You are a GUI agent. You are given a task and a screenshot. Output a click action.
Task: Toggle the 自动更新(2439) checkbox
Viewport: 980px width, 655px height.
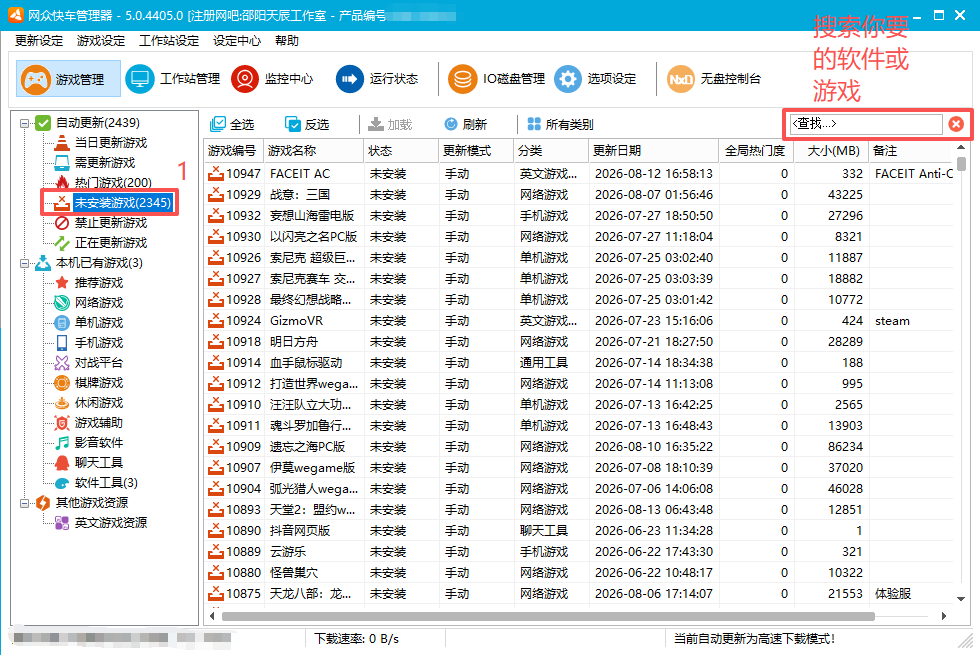(x=42, y=122)
